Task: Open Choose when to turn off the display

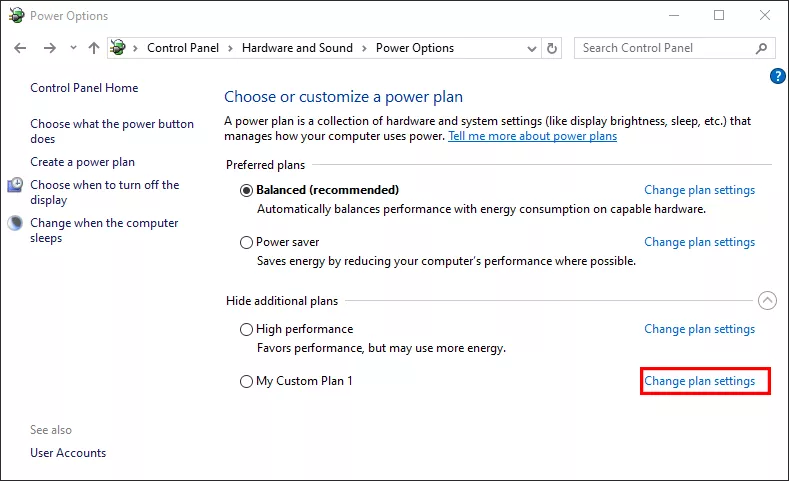Action: (x=105, y=192)
